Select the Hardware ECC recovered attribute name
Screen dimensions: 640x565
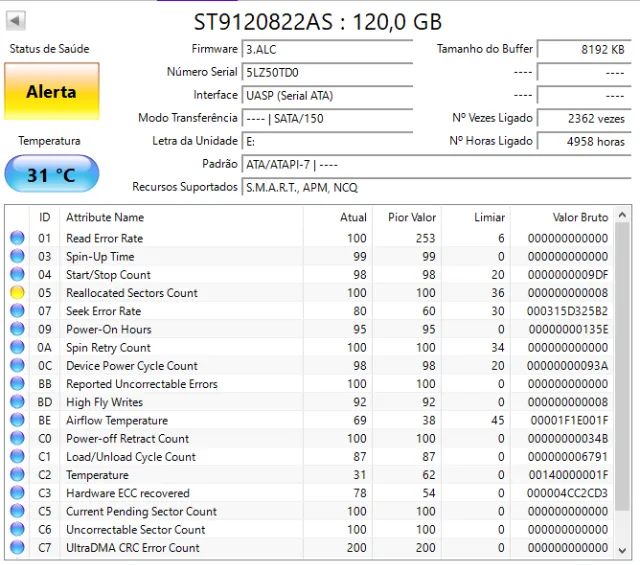pos(128,493)
